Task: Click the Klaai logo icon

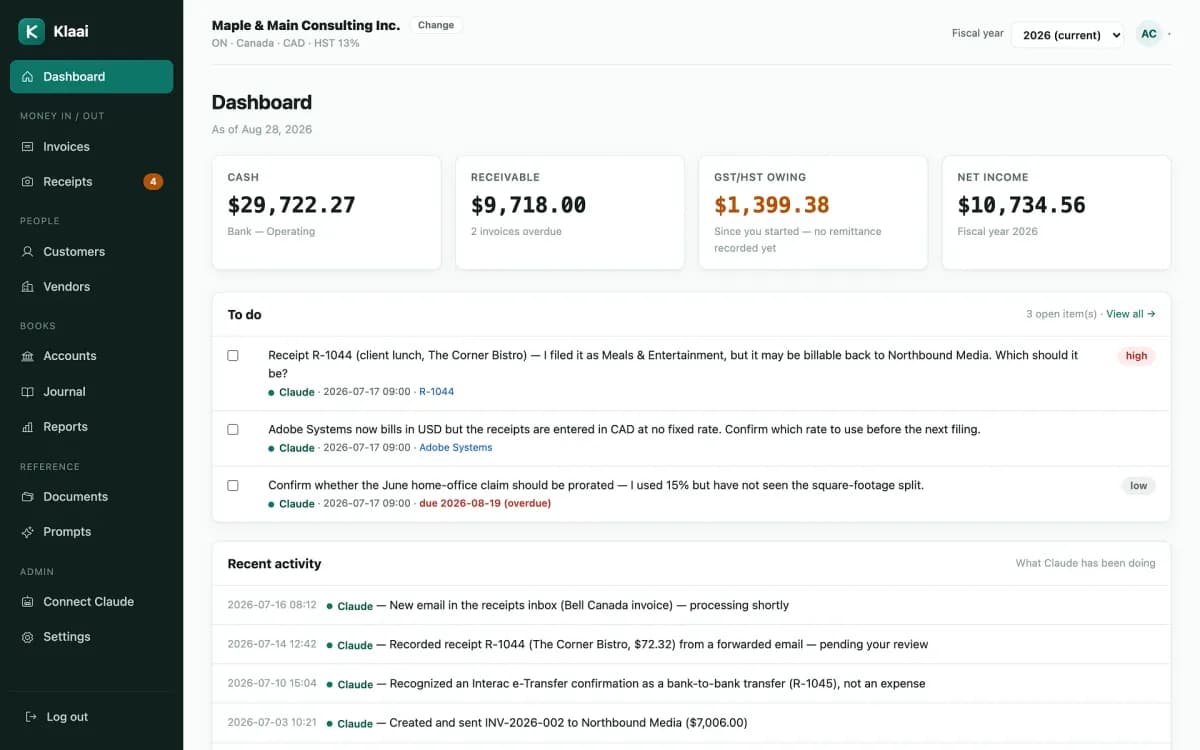Action: click(32, 31)
